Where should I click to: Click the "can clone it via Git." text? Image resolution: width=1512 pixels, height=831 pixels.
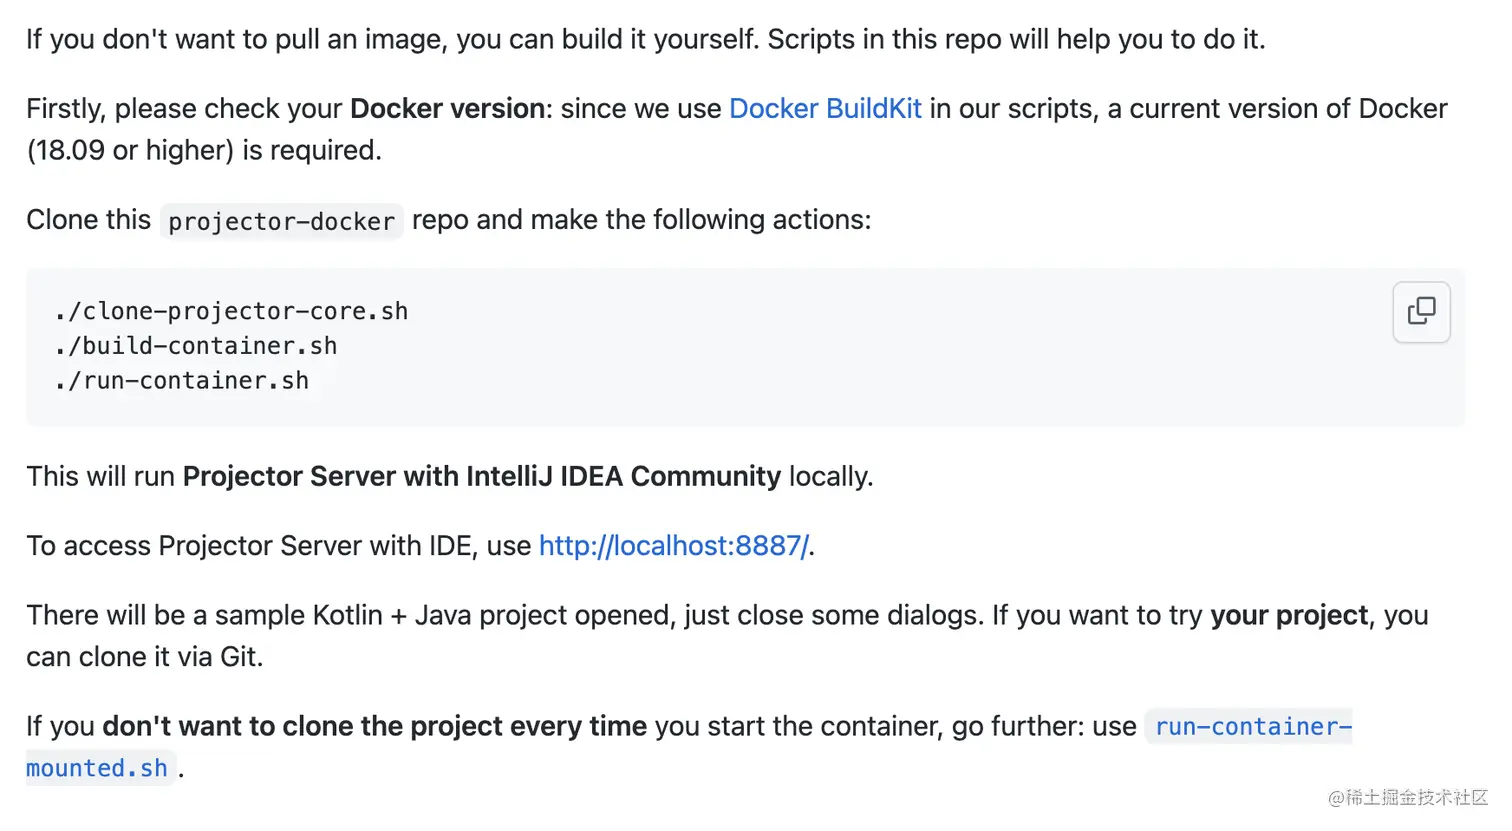(x=145, y=657)
